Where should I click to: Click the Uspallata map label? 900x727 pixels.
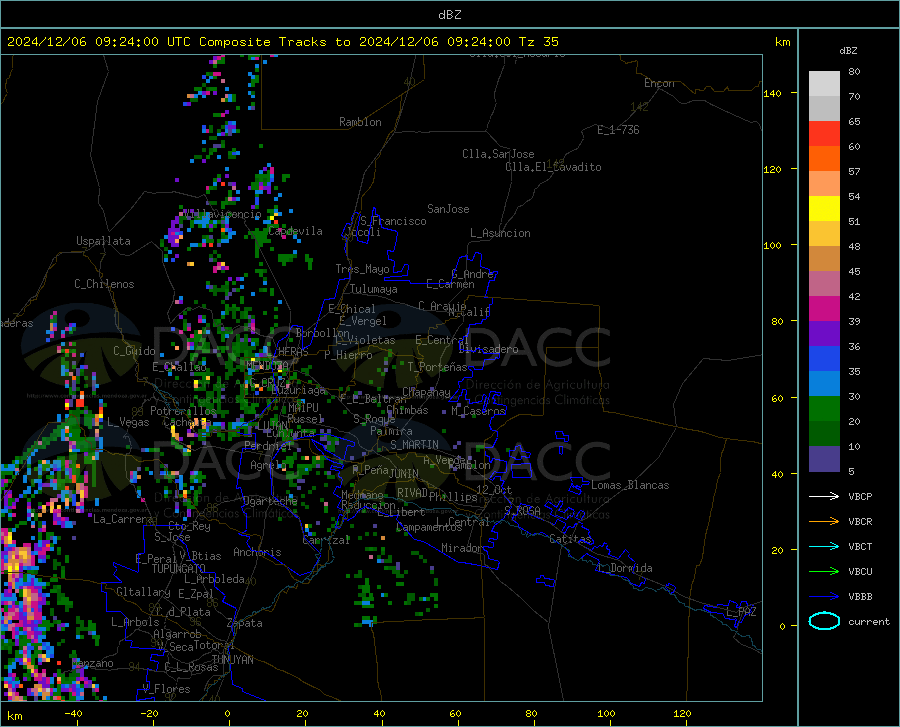103,241
